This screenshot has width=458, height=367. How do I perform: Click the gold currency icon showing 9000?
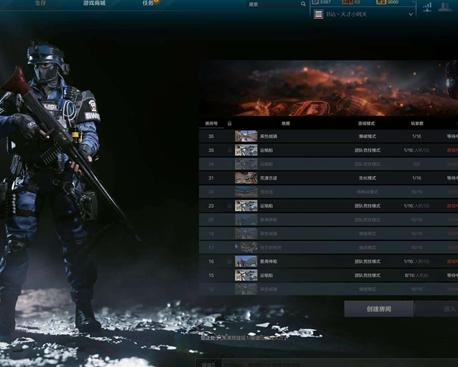click(x=381, y=2)
